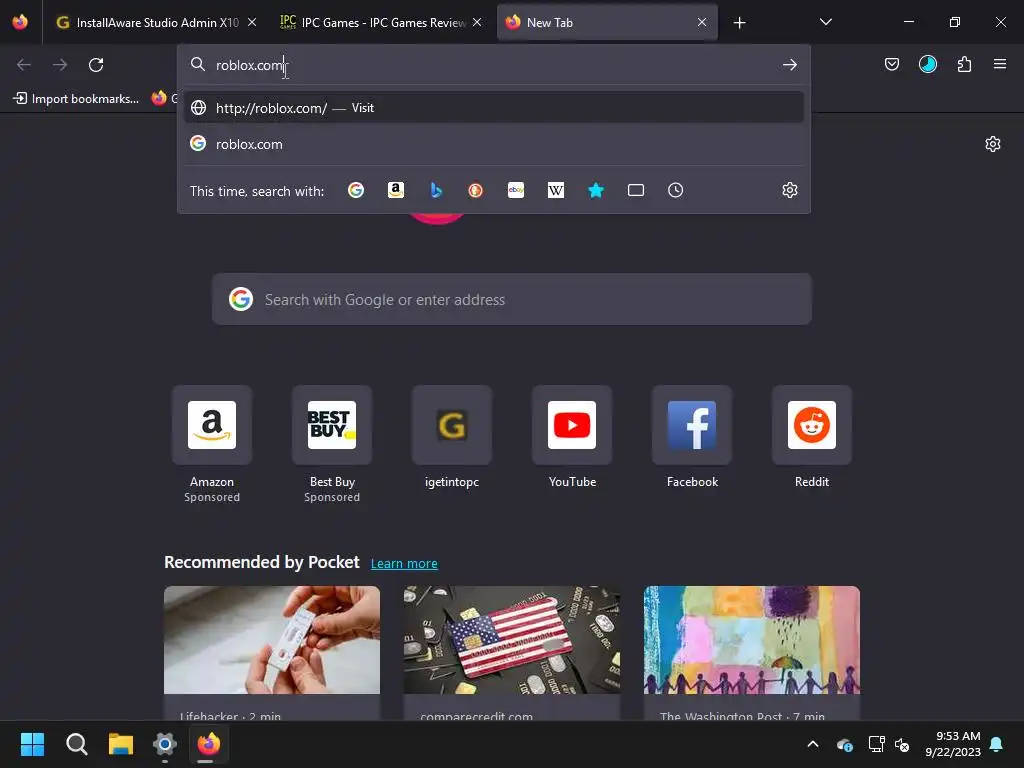Search open Tabs using the tab icon
This screenshot has width=1024, height=768.
click(635, 190)
